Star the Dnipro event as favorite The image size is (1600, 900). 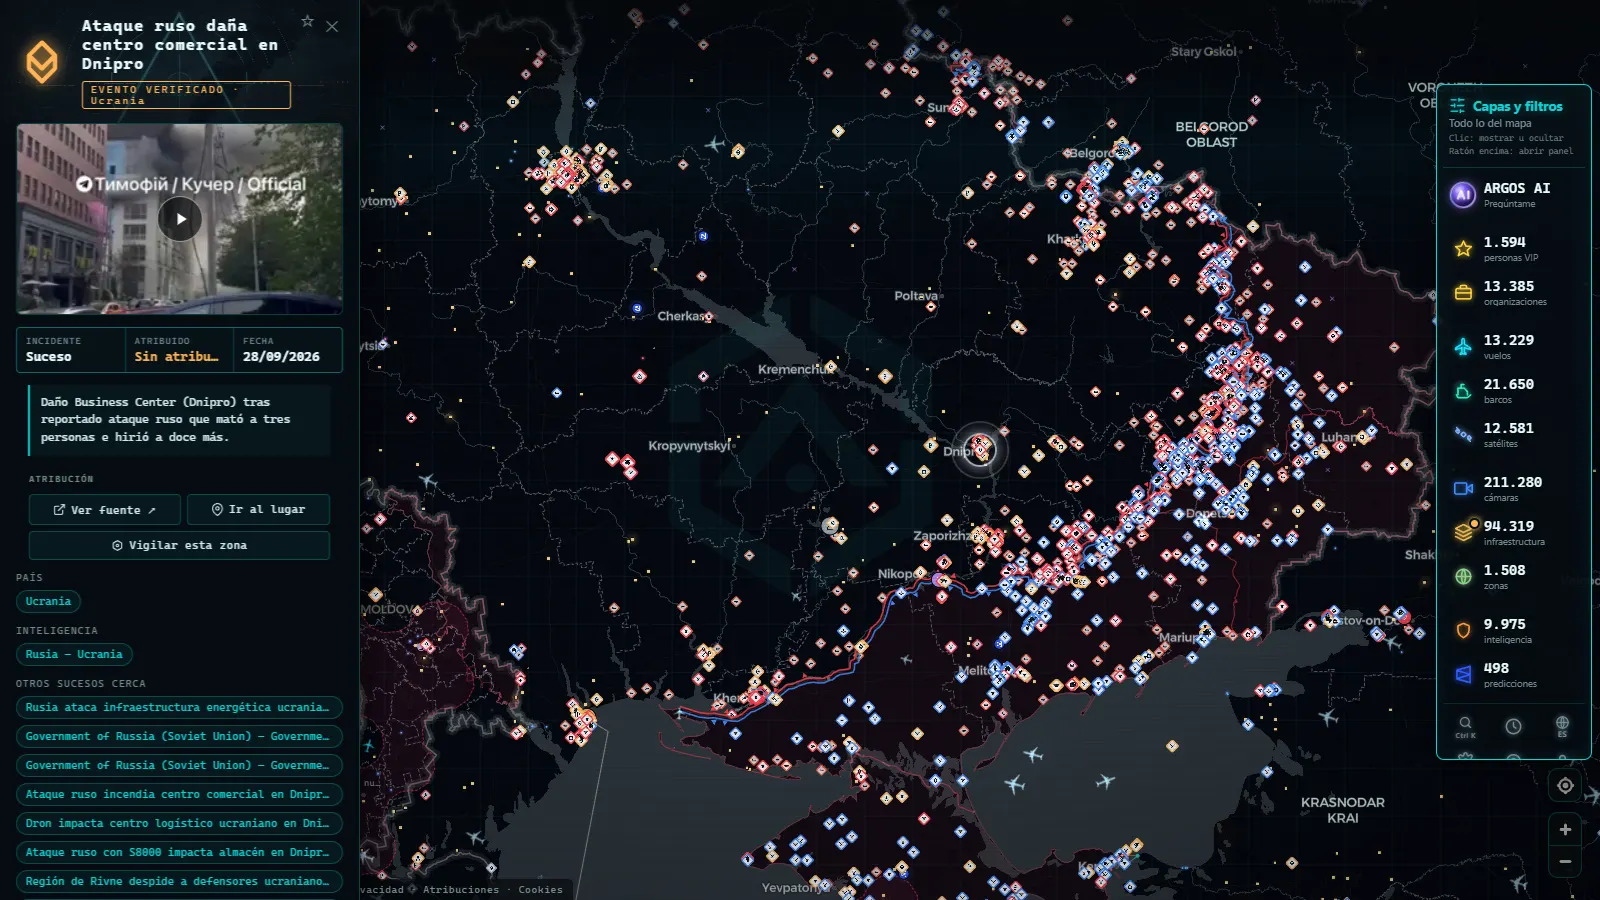click(x=308, y=21)
